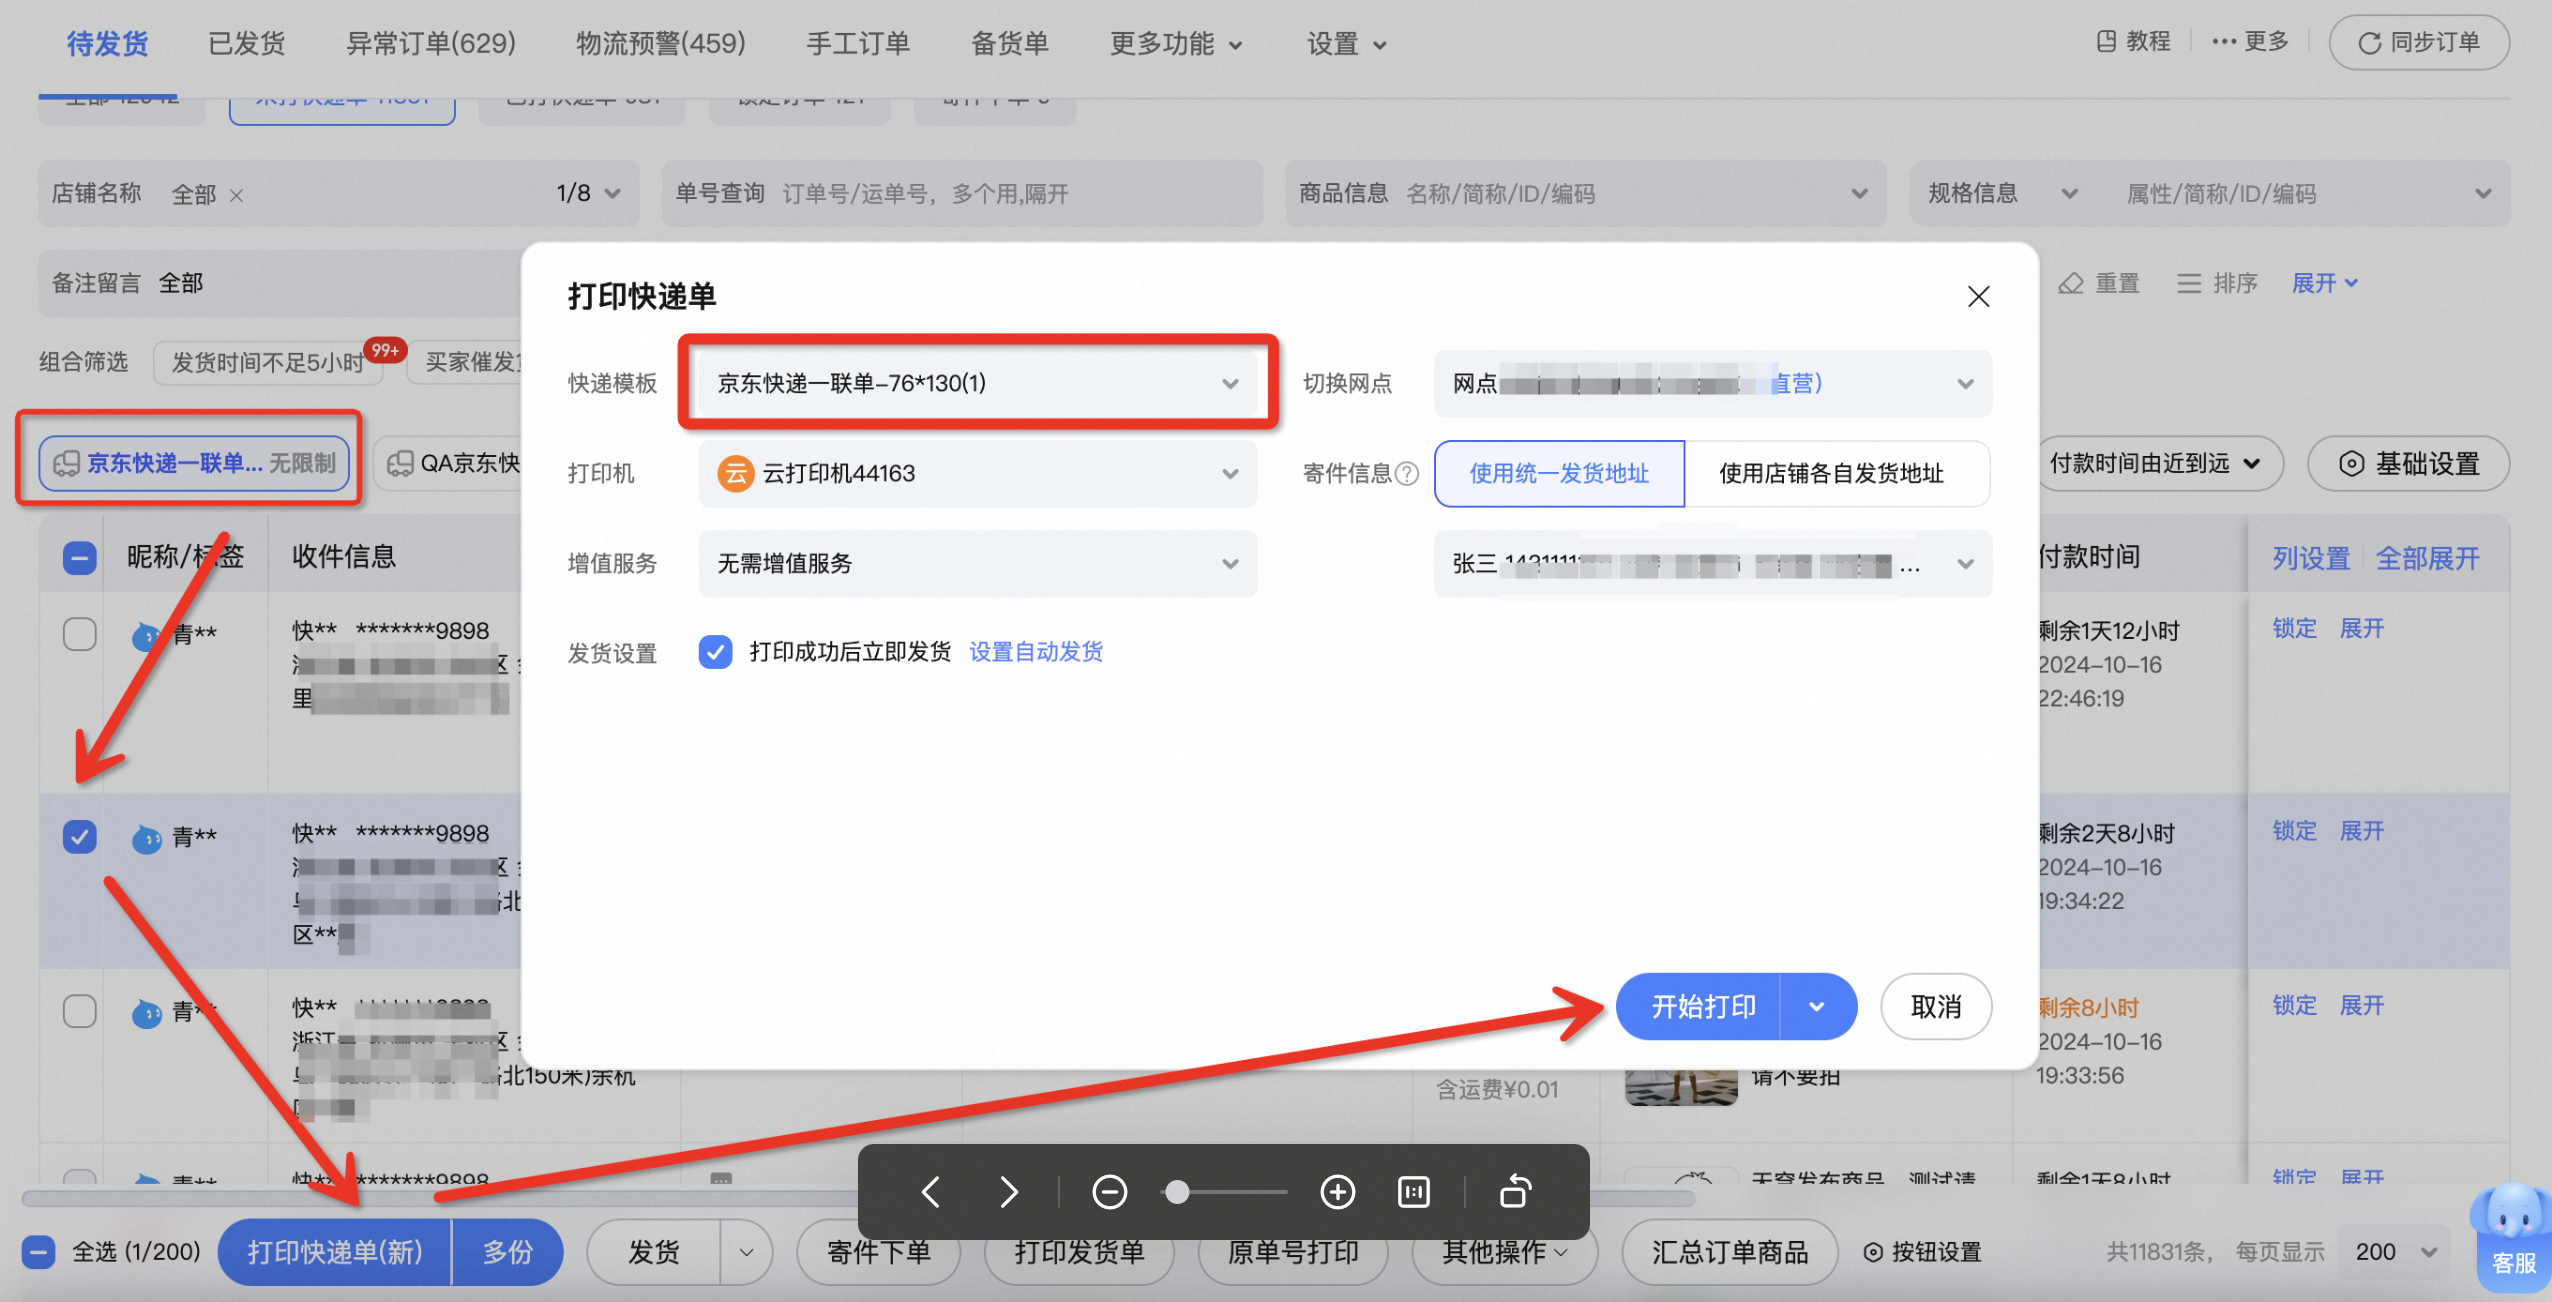Open the 每页显示 200 dropdown
This screenshot has height=1302, width=2552.
click(x=2395, y=1252)
